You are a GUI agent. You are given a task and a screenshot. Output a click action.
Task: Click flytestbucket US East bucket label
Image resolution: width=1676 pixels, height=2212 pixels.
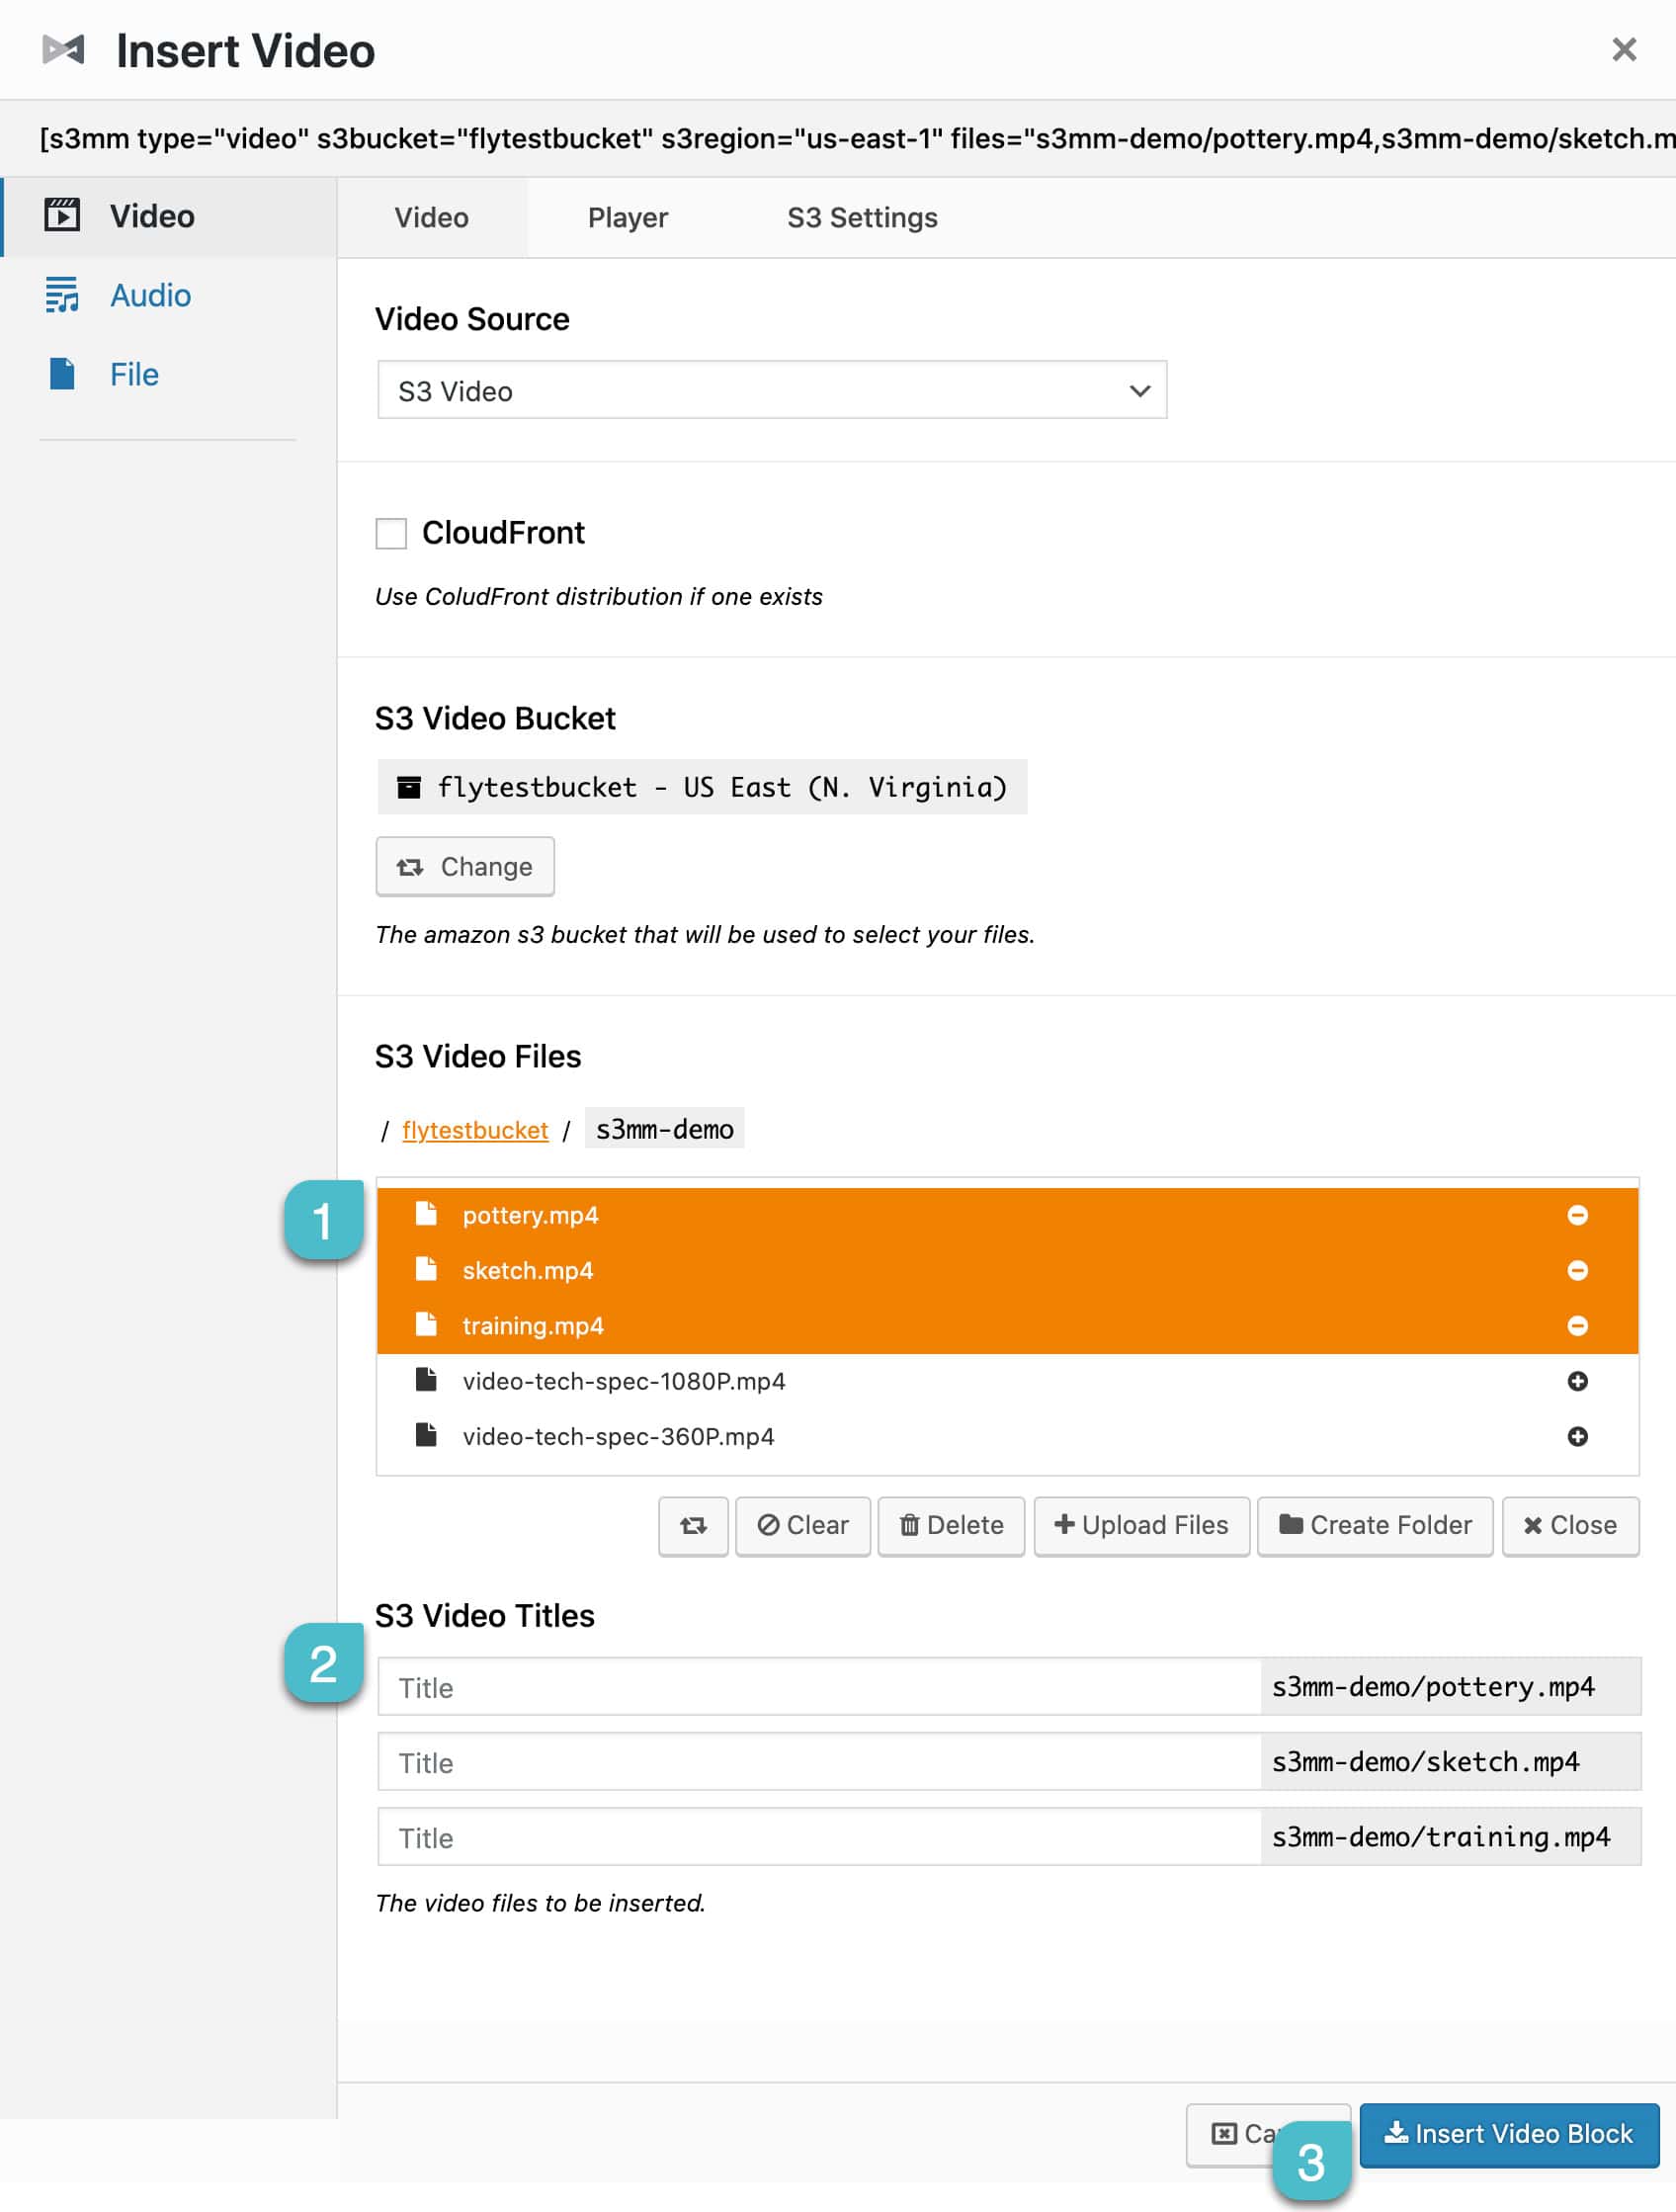point(701,787)
